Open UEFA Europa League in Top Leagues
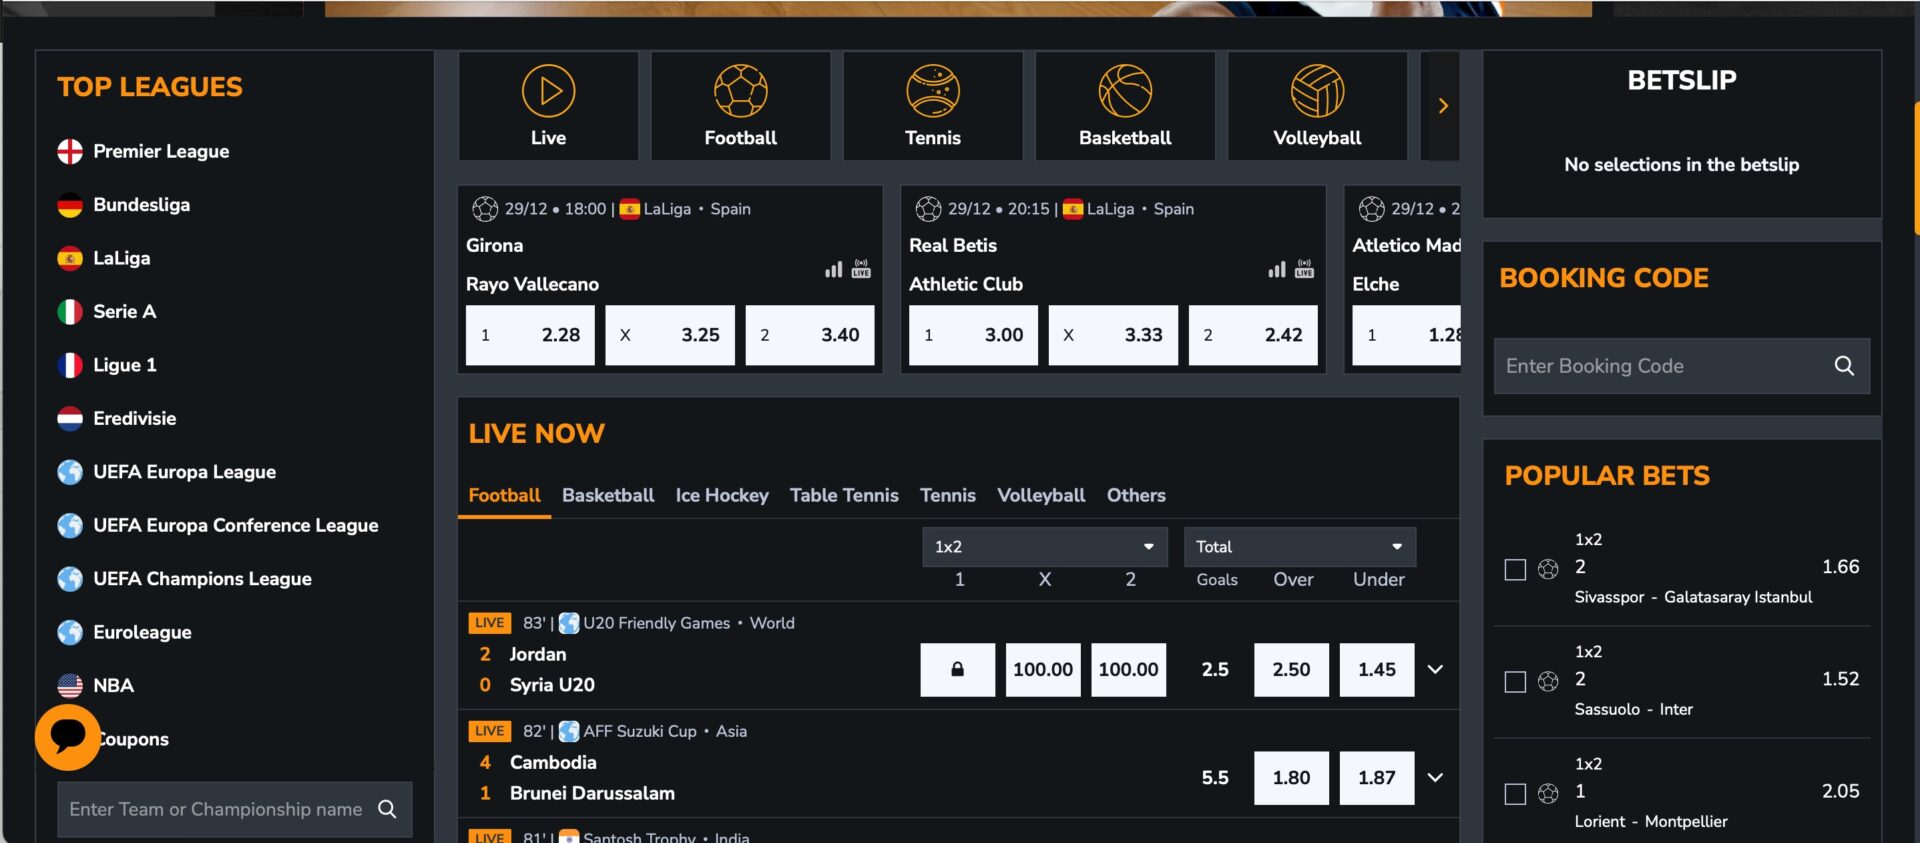 click(x=184, y=472)
